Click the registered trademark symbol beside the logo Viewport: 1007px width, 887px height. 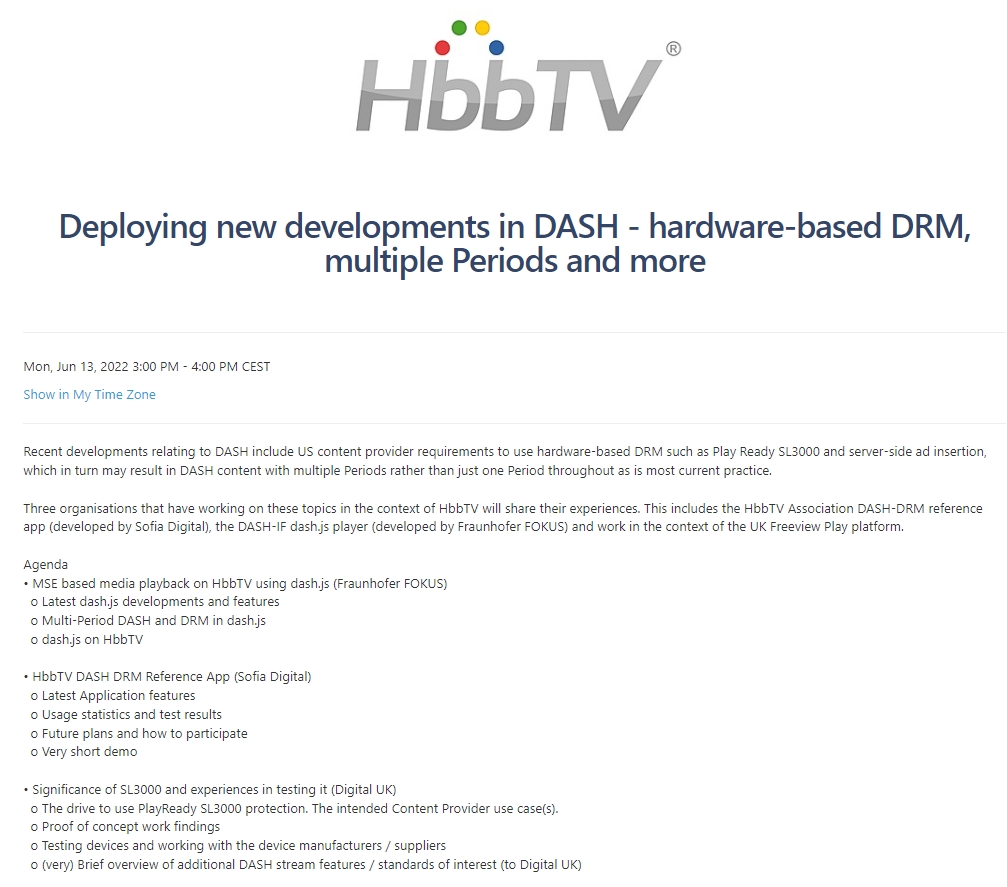point(675,49)
